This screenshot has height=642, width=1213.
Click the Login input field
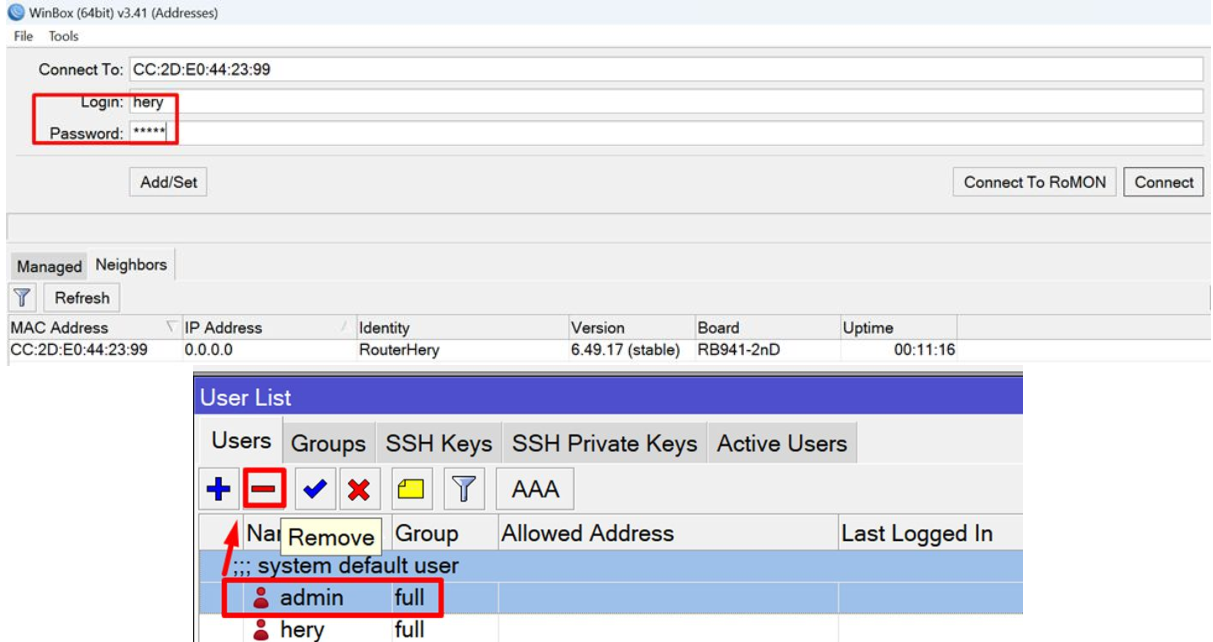click(x=666, y=101)
